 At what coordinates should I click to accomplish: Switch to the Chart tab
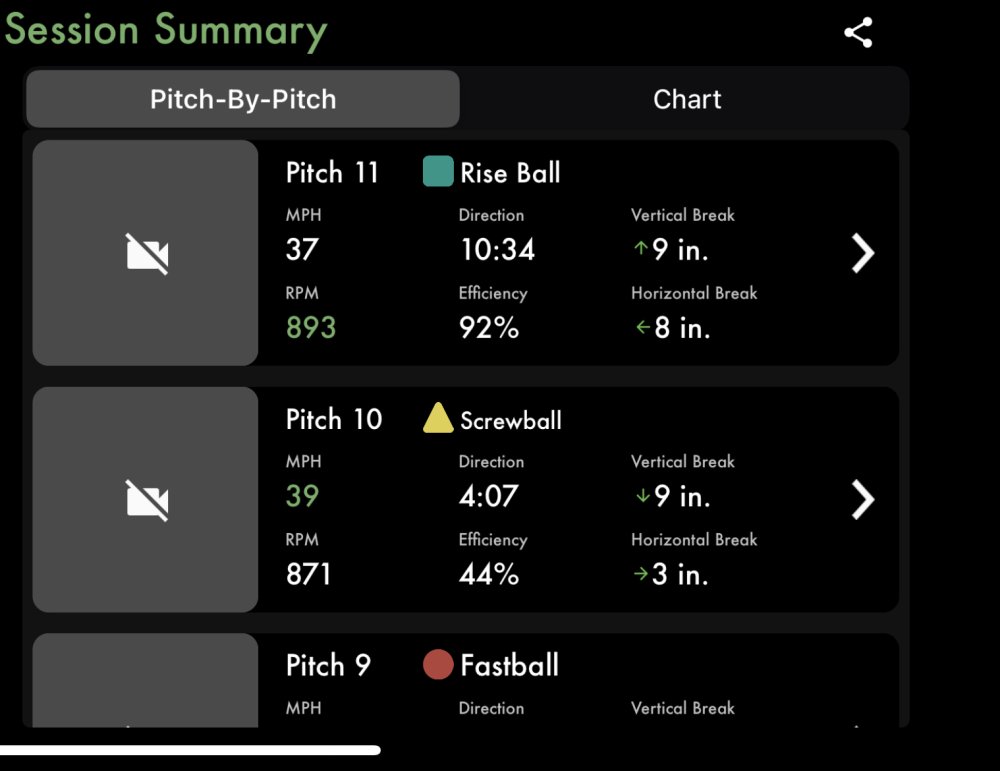[687, 99]
